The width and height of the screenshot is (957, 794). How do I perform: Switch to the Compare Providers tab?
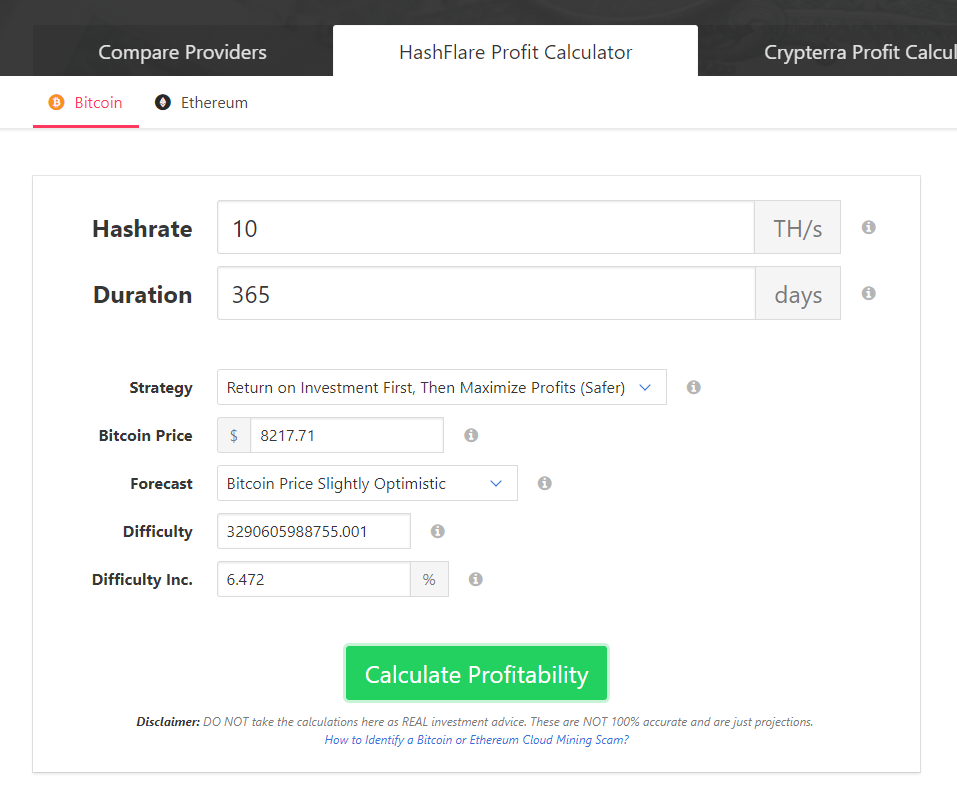coord(182,52)
